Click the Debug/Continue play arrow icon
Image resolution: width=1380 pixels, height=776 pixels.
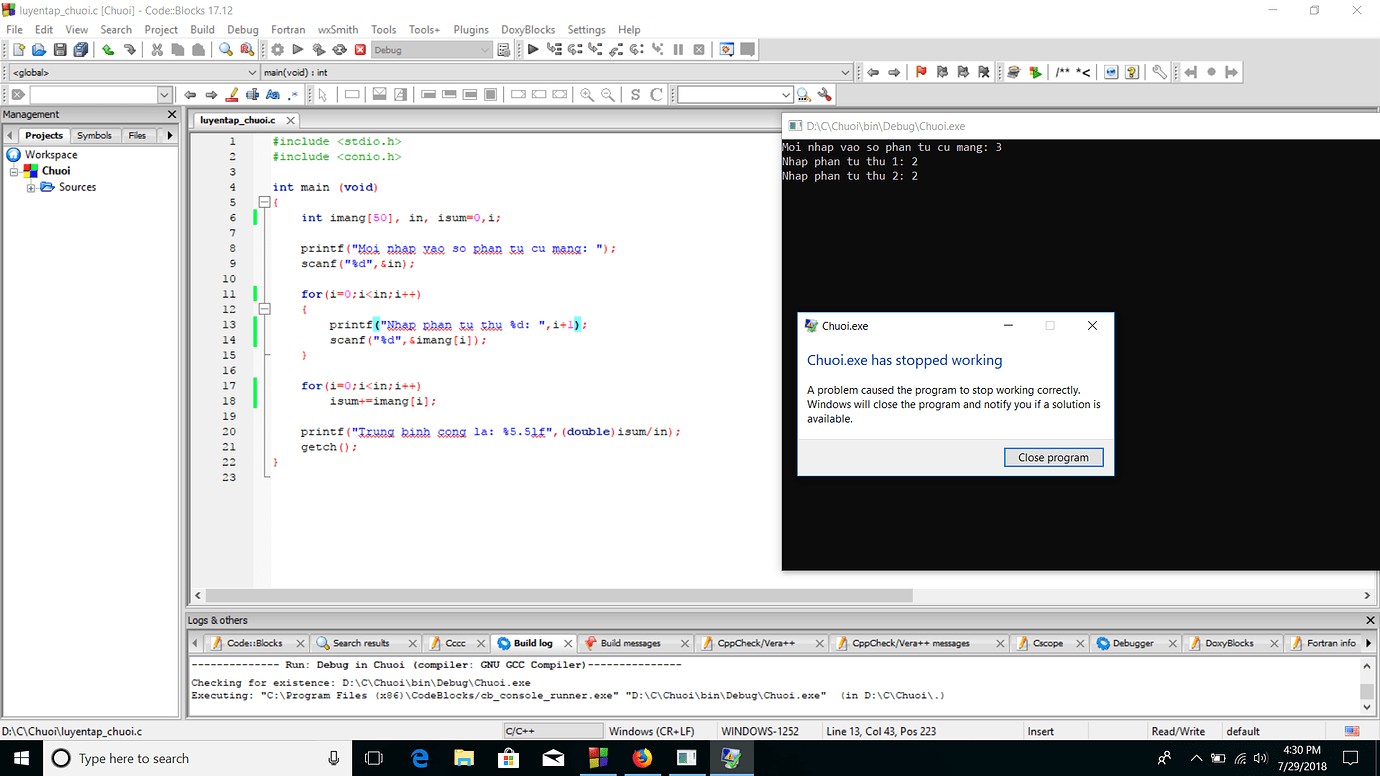point(532,50)
